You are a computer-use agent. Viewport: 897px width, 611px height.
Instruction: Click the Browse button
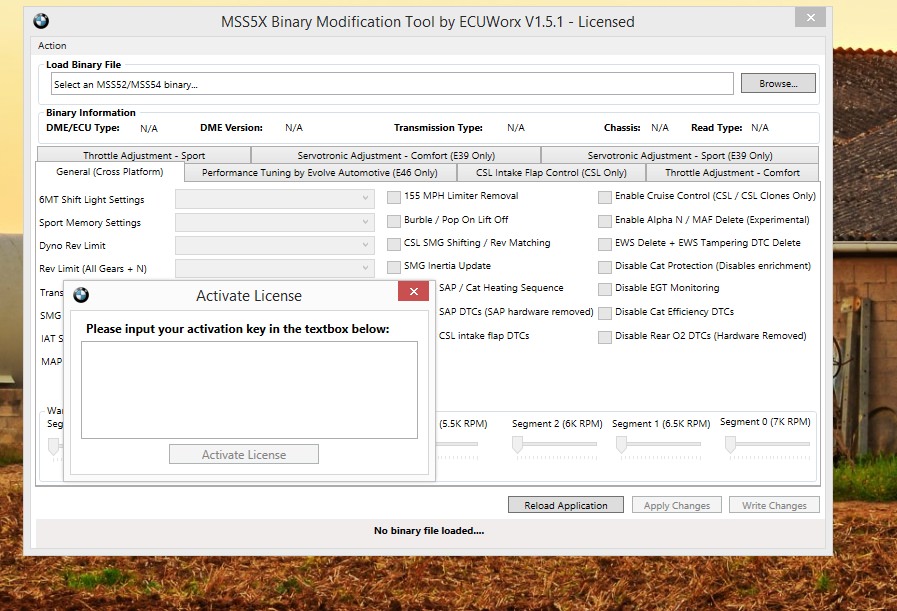(778, 84)
